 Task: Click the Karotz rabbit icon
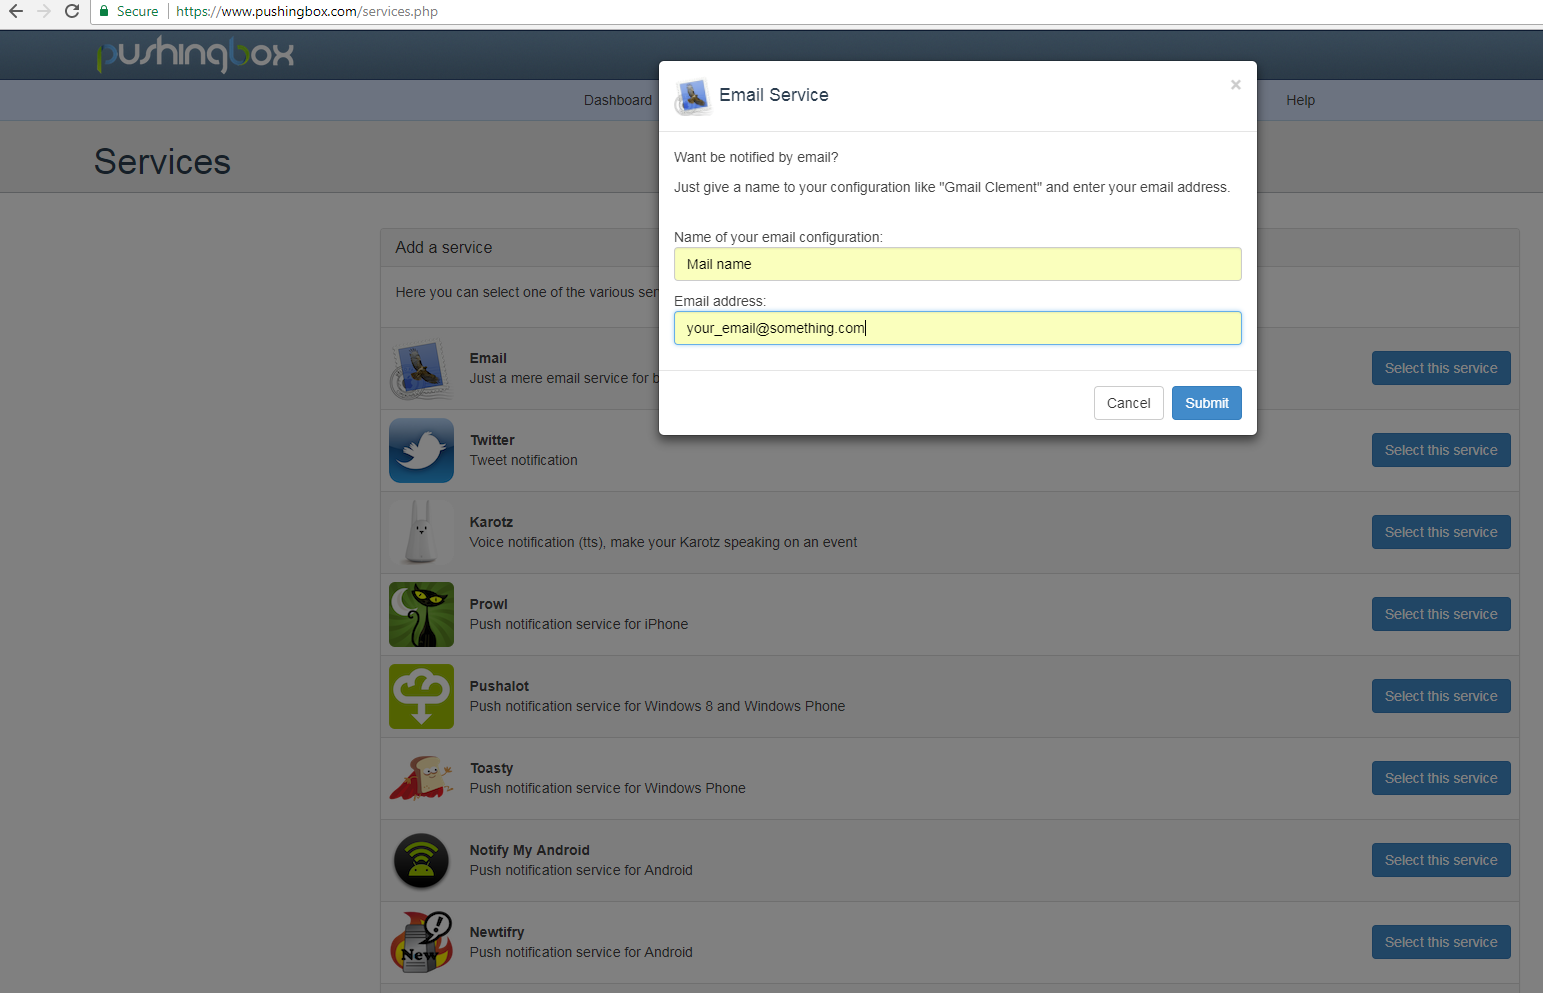(421, 533)
